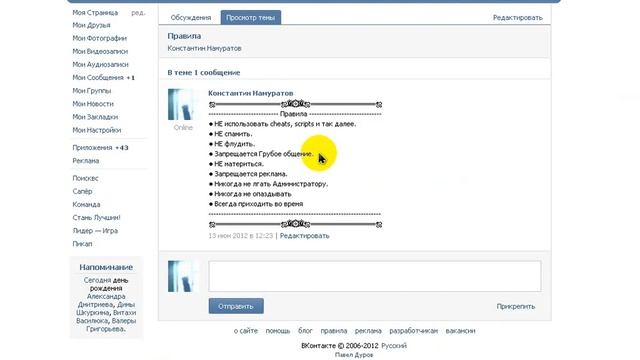This screenshot has height=360, width=640.
Task: Click the Правила topic title
Action: pyautogui.click(x=184, y=36)
